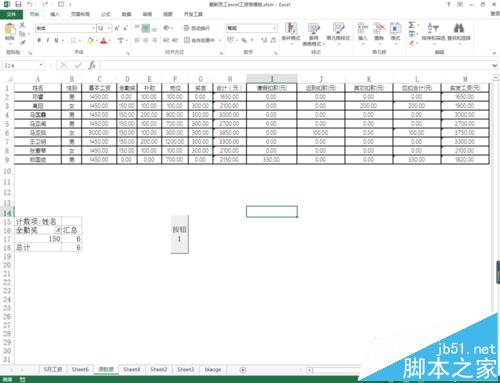Toggle Align Right button

(154, 40)
